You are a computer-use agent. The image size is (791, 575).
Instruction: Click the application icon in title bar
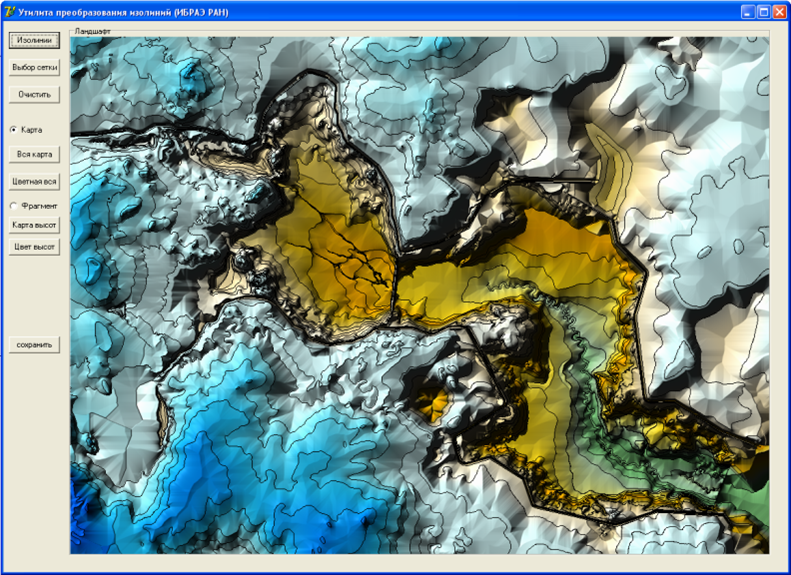[10, 12]
